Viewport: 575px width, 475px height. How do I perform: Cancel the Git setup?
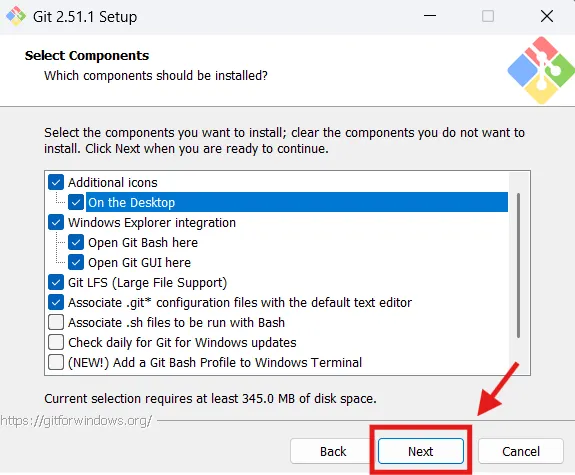pos(521,451)
